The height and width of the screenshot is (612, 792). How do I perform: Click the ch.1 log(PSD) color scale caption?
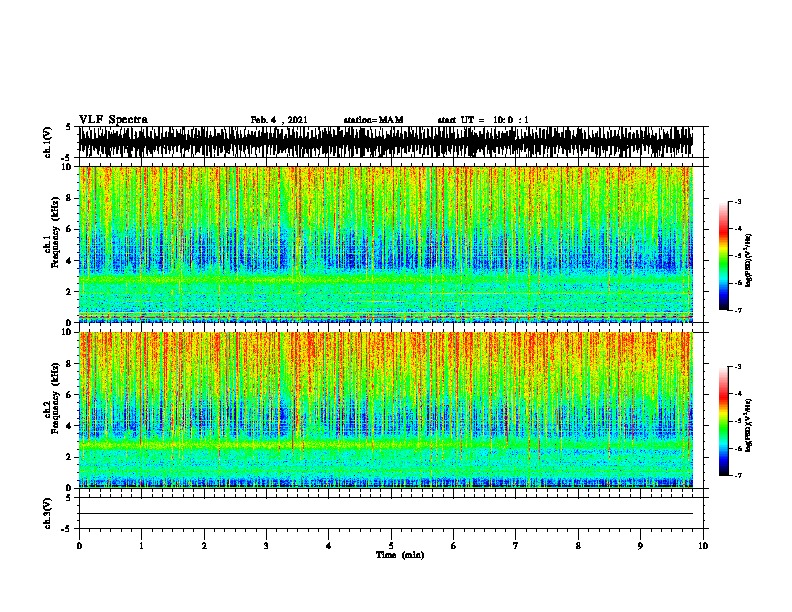click(749, 261)
